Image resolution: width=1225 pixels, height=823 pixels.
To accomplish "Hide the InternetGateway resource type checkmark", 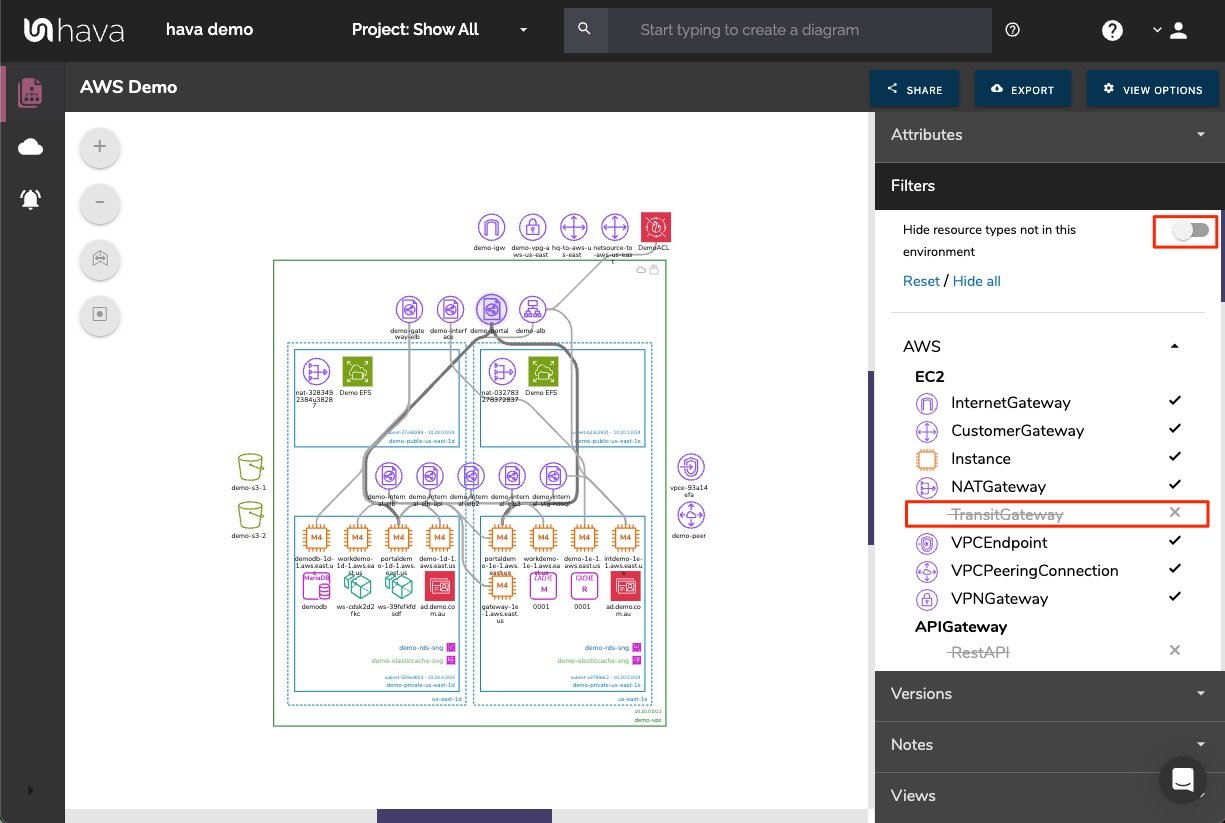I will coord(1174,401).
